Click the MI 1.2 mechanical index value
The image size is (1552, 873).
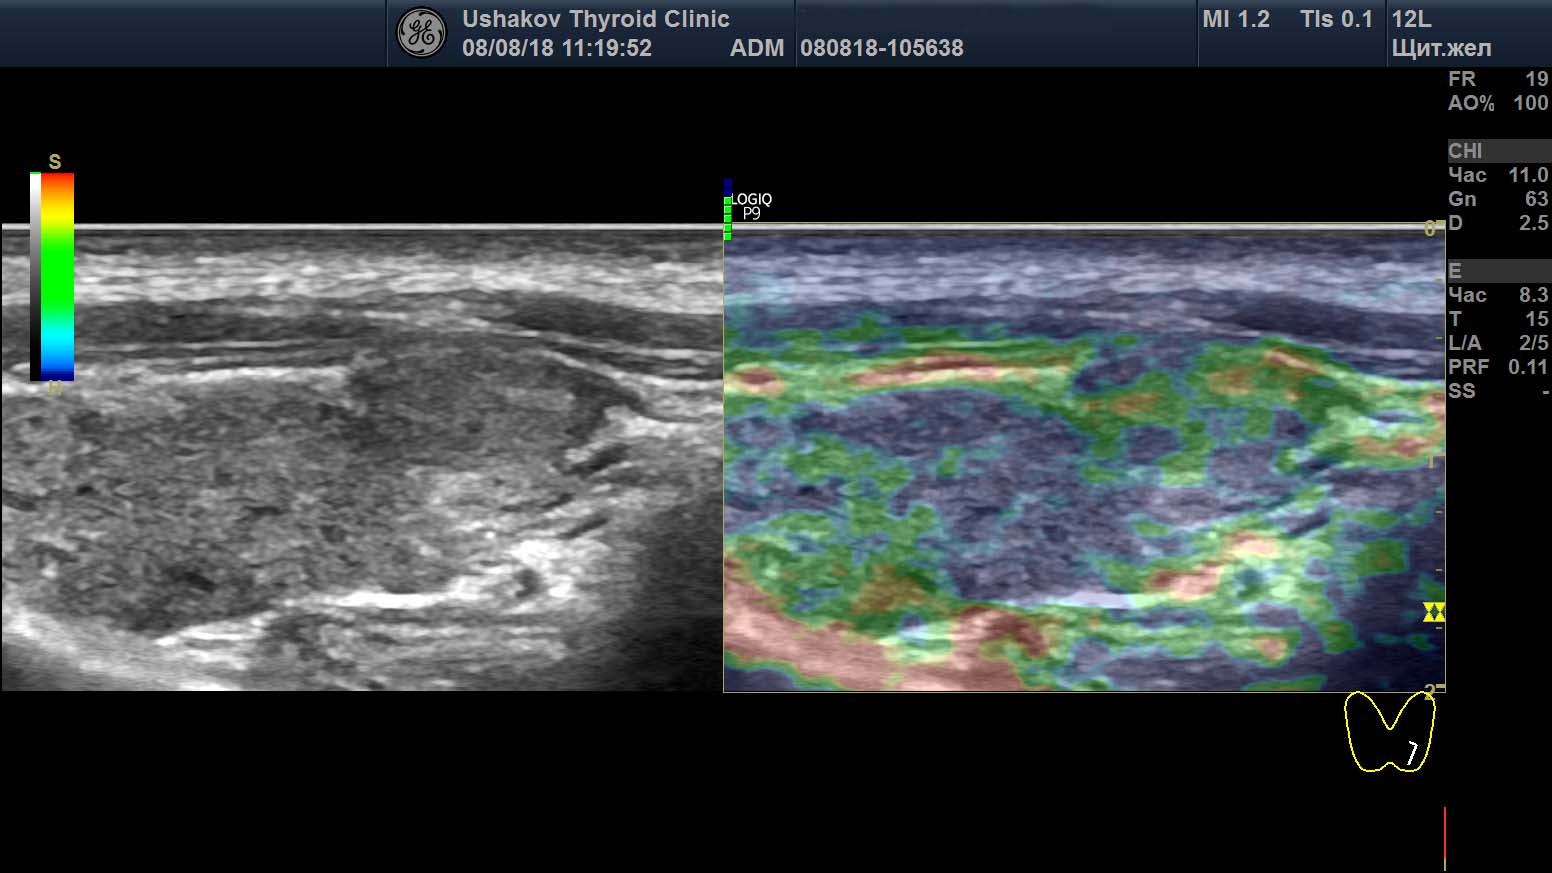point(1236,19)
